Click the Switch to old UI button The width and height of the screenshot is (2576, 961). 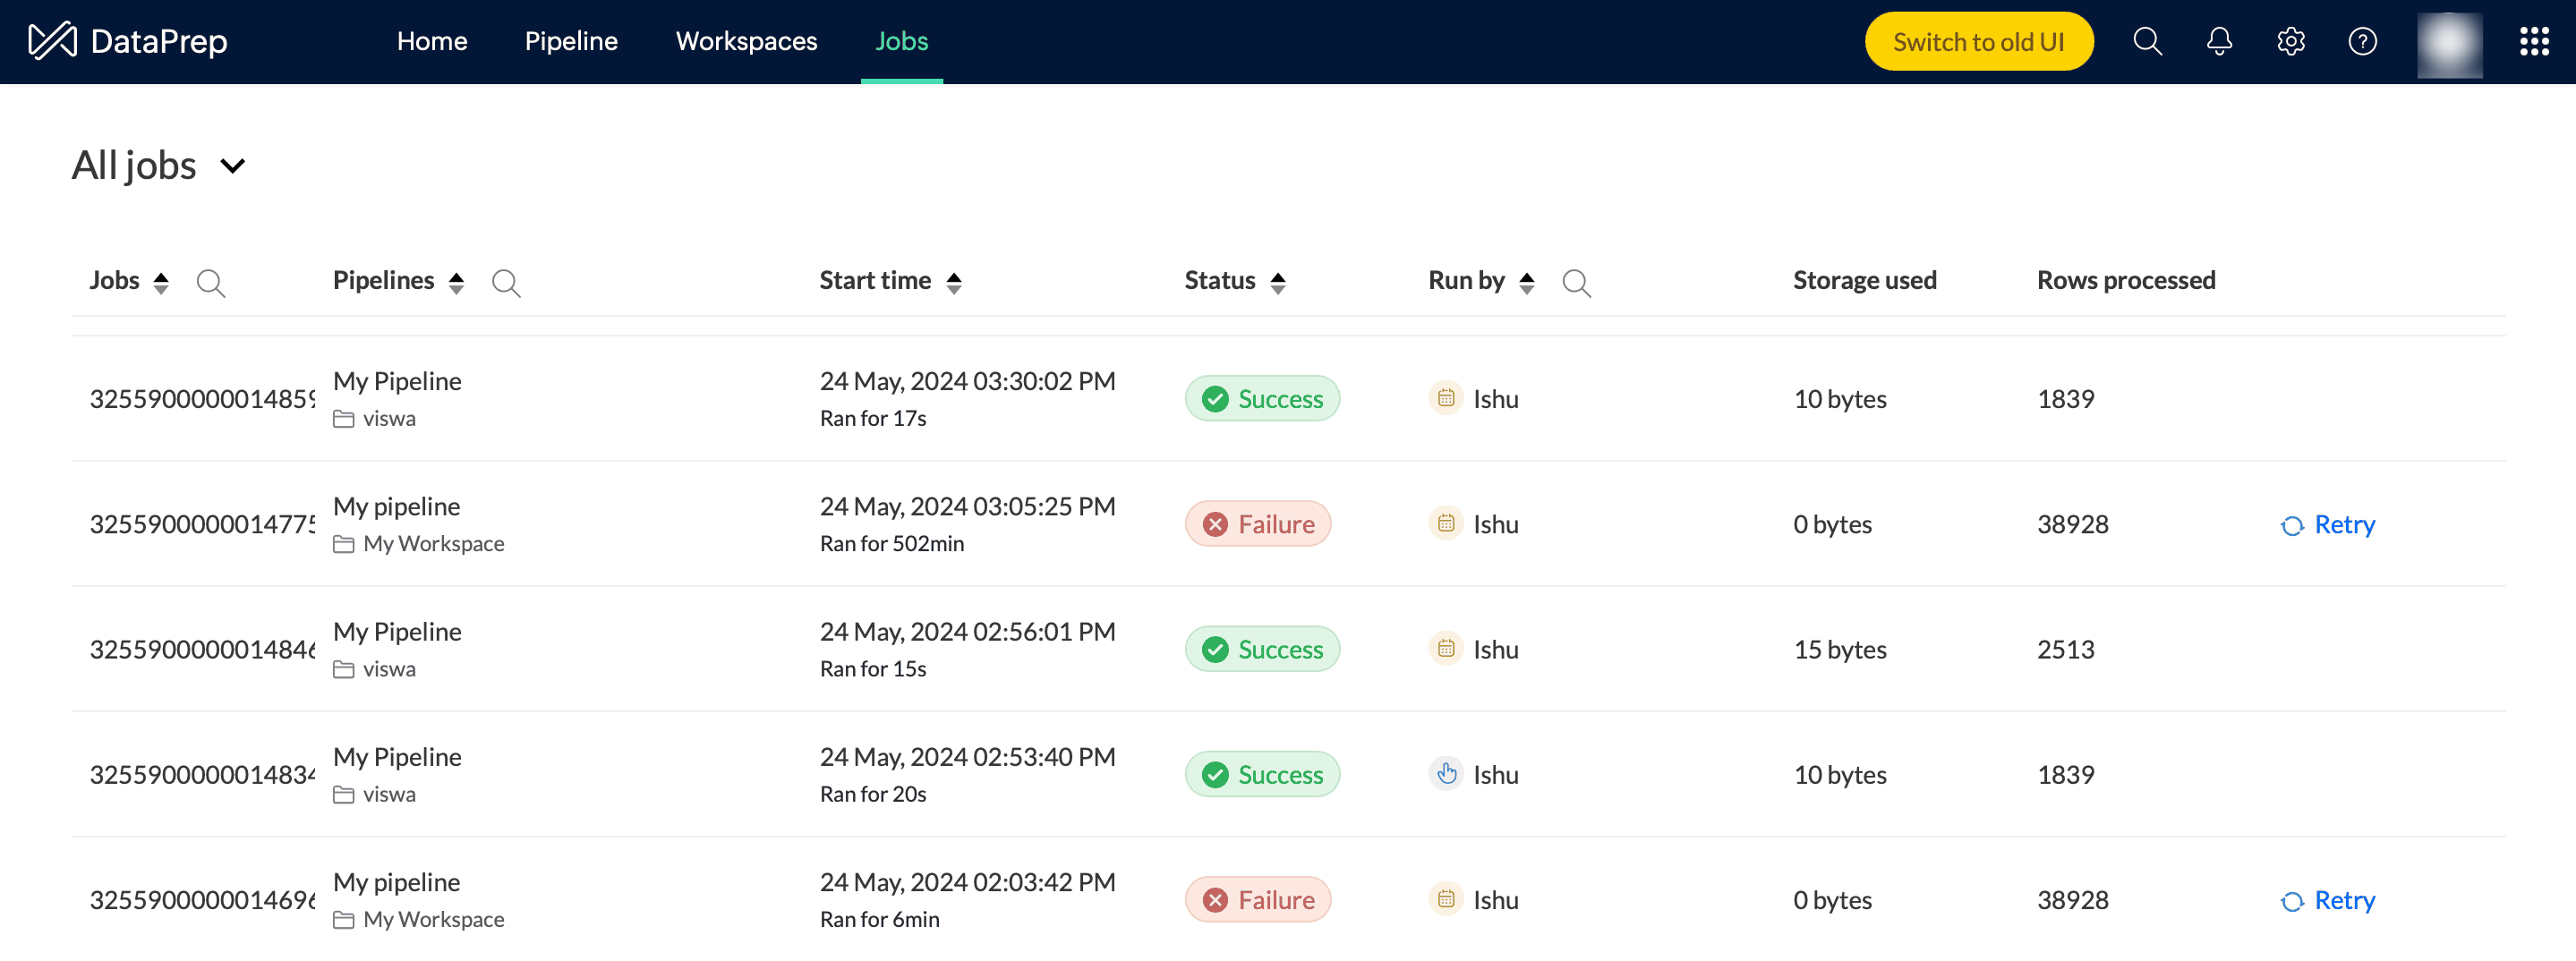point(1978,41)
